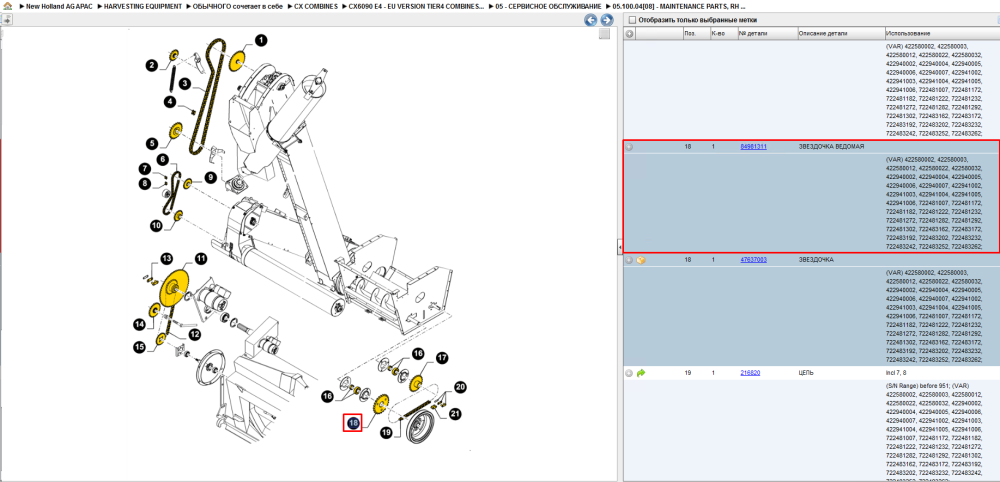Viewport: 1000px width, 482px height.
Task: Select callout 13 on the diagram
Action: point(166,258)
